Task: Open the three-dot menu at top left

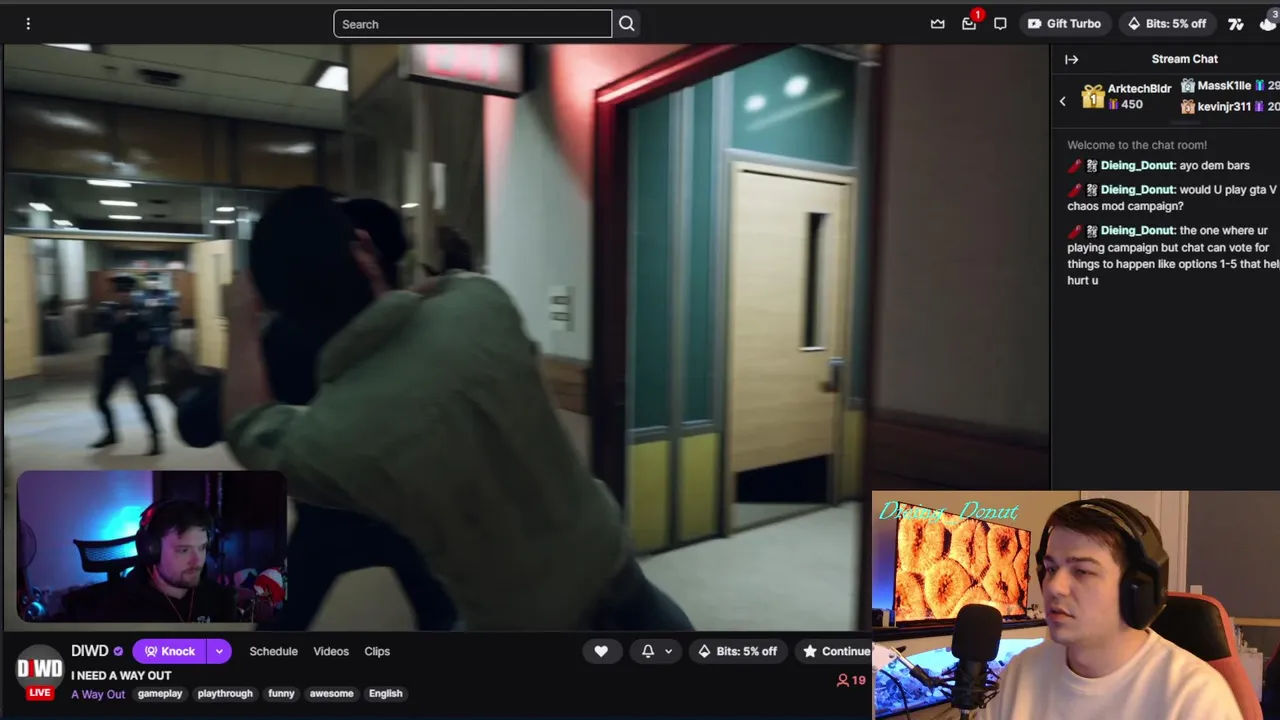Action: tap(28, 24)
